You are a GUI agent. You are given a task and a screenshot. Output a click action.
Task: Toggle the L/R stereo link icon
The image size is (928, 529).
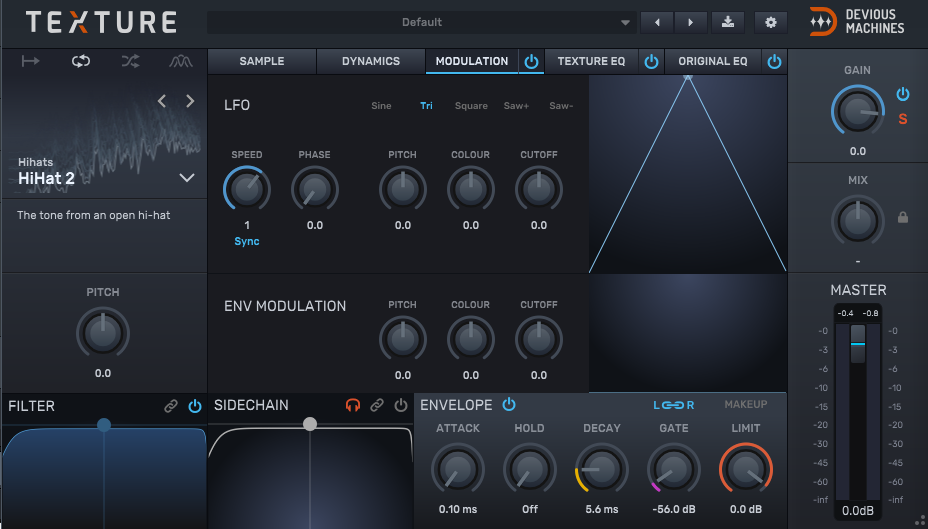[x=674, y=405]
